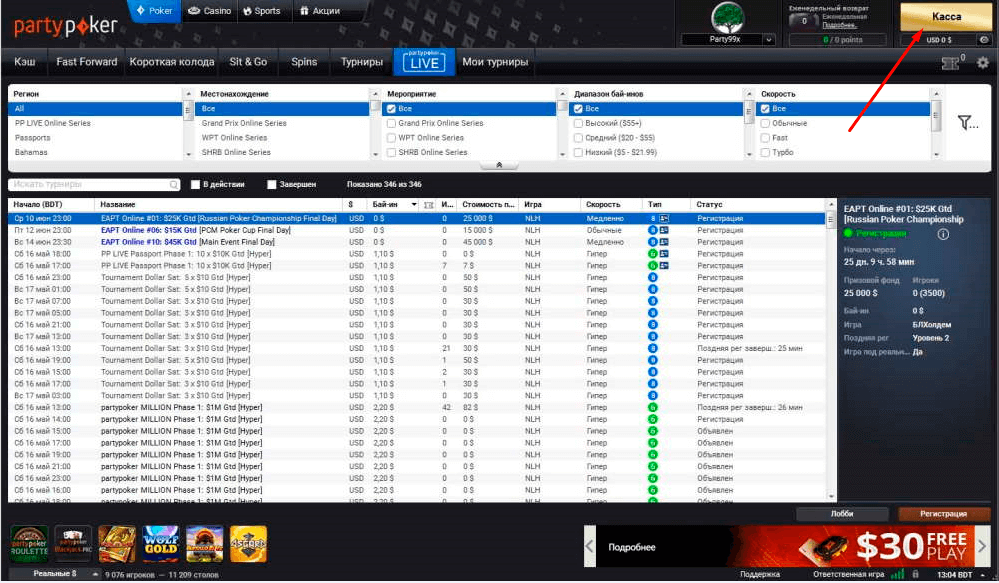This screenshot has height=583, width=999.
Task: Click the Подробнее banner link
Action: [631, 547]
